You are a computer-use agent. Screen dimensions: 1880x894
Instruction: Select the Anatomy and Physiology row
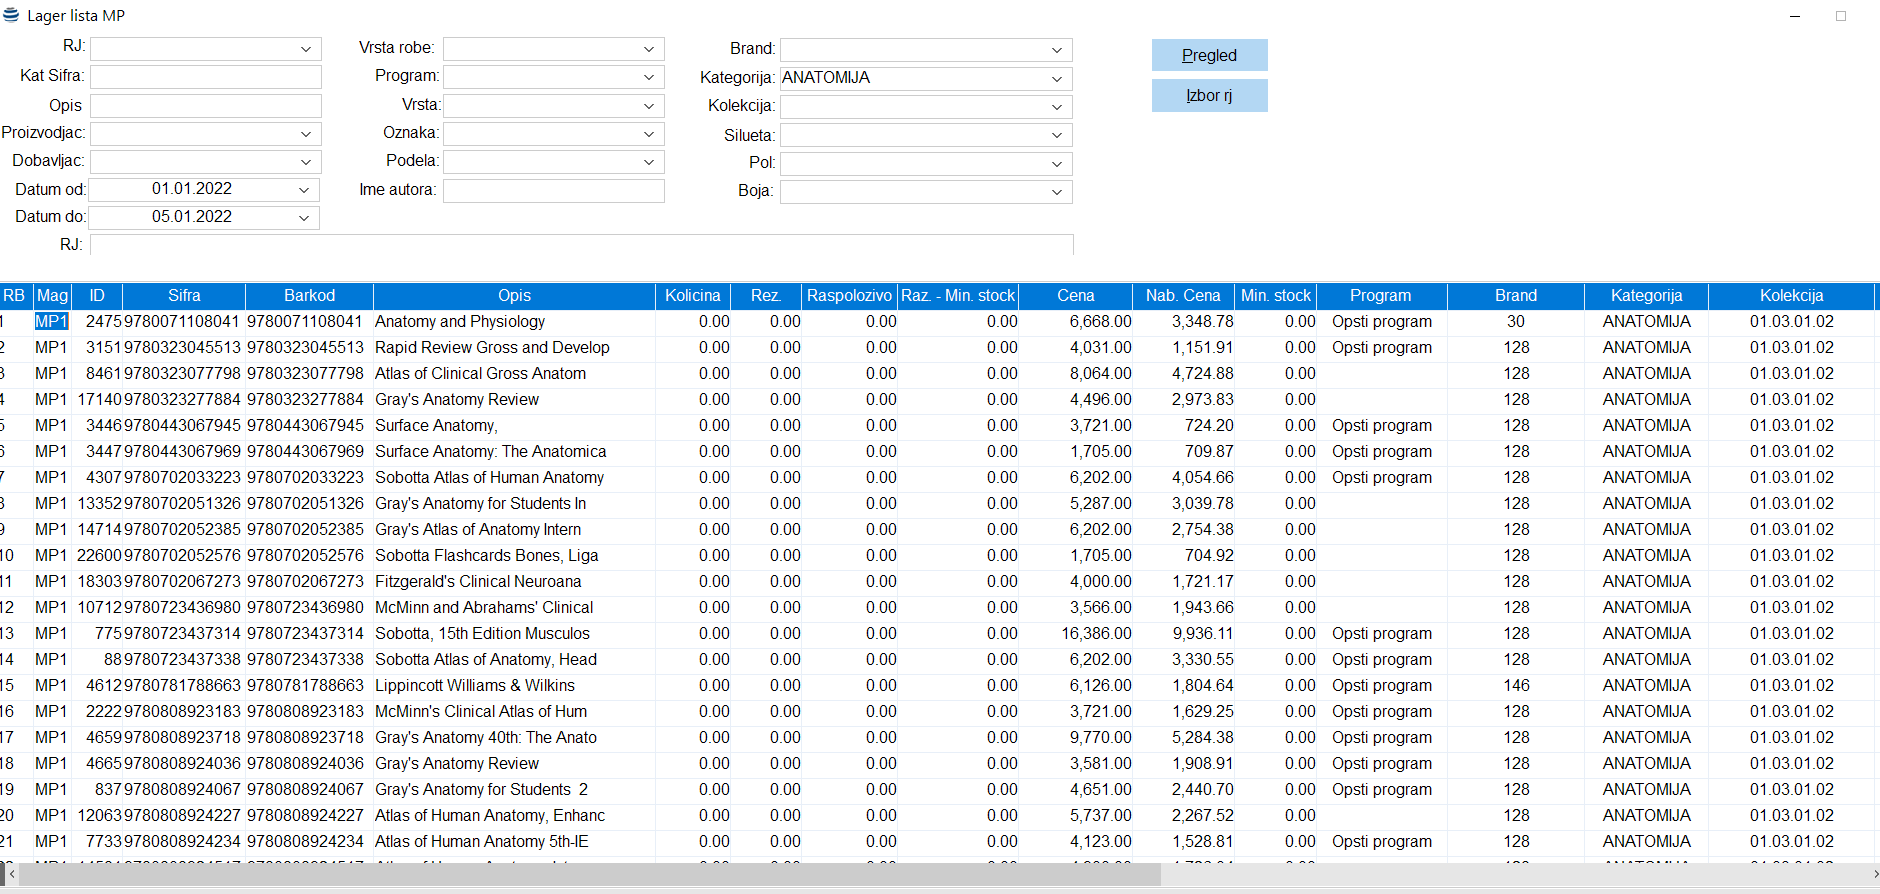point(460,322)
